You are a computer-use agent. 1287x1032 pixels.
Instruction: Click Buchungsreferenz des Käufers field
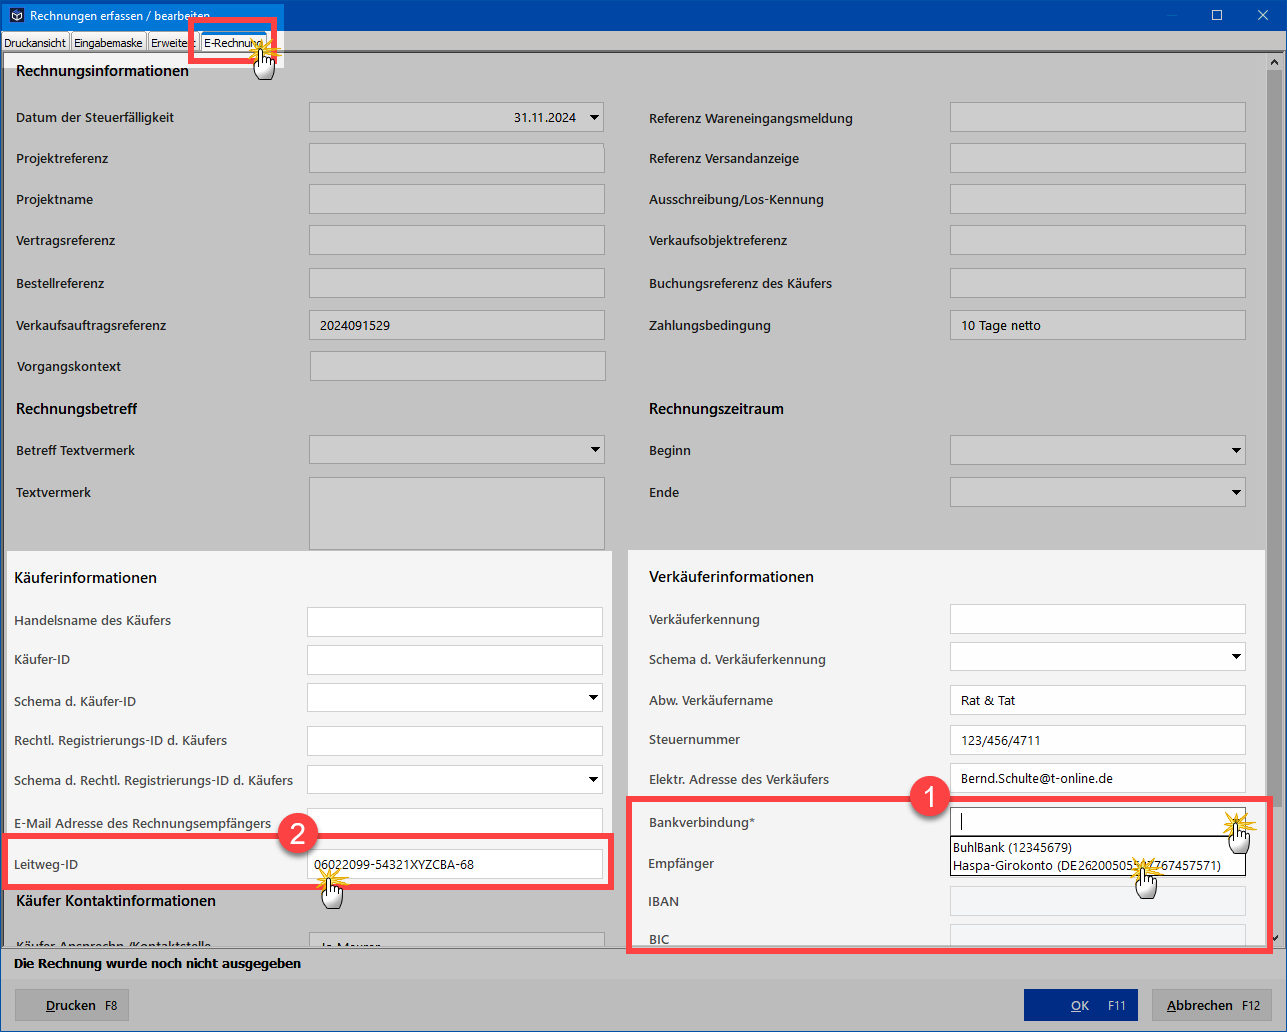pyautogui.click(x=1098, y=283)
